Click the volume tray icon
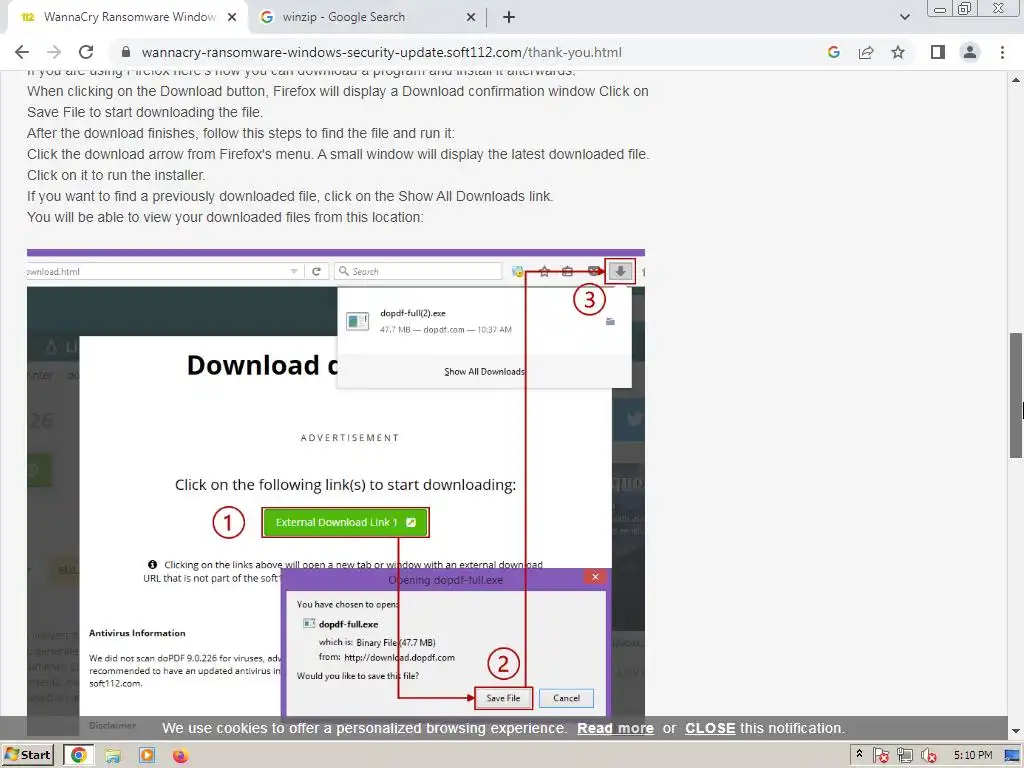Viewport: 1024px width, 768px height. [x=928, y=756]
